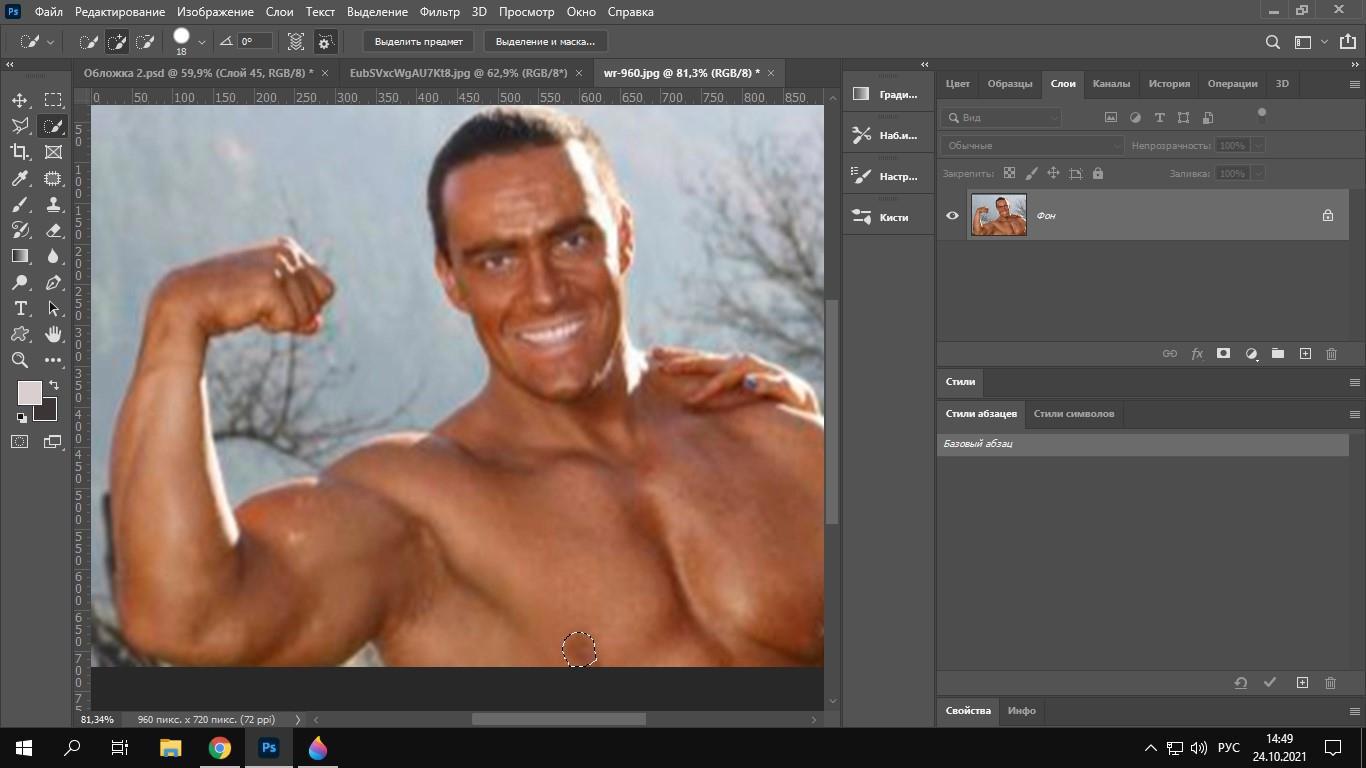This screenshot has height=768, width=1366.
Task: Click the foreground color swatch
Action: tap(29, 392)
